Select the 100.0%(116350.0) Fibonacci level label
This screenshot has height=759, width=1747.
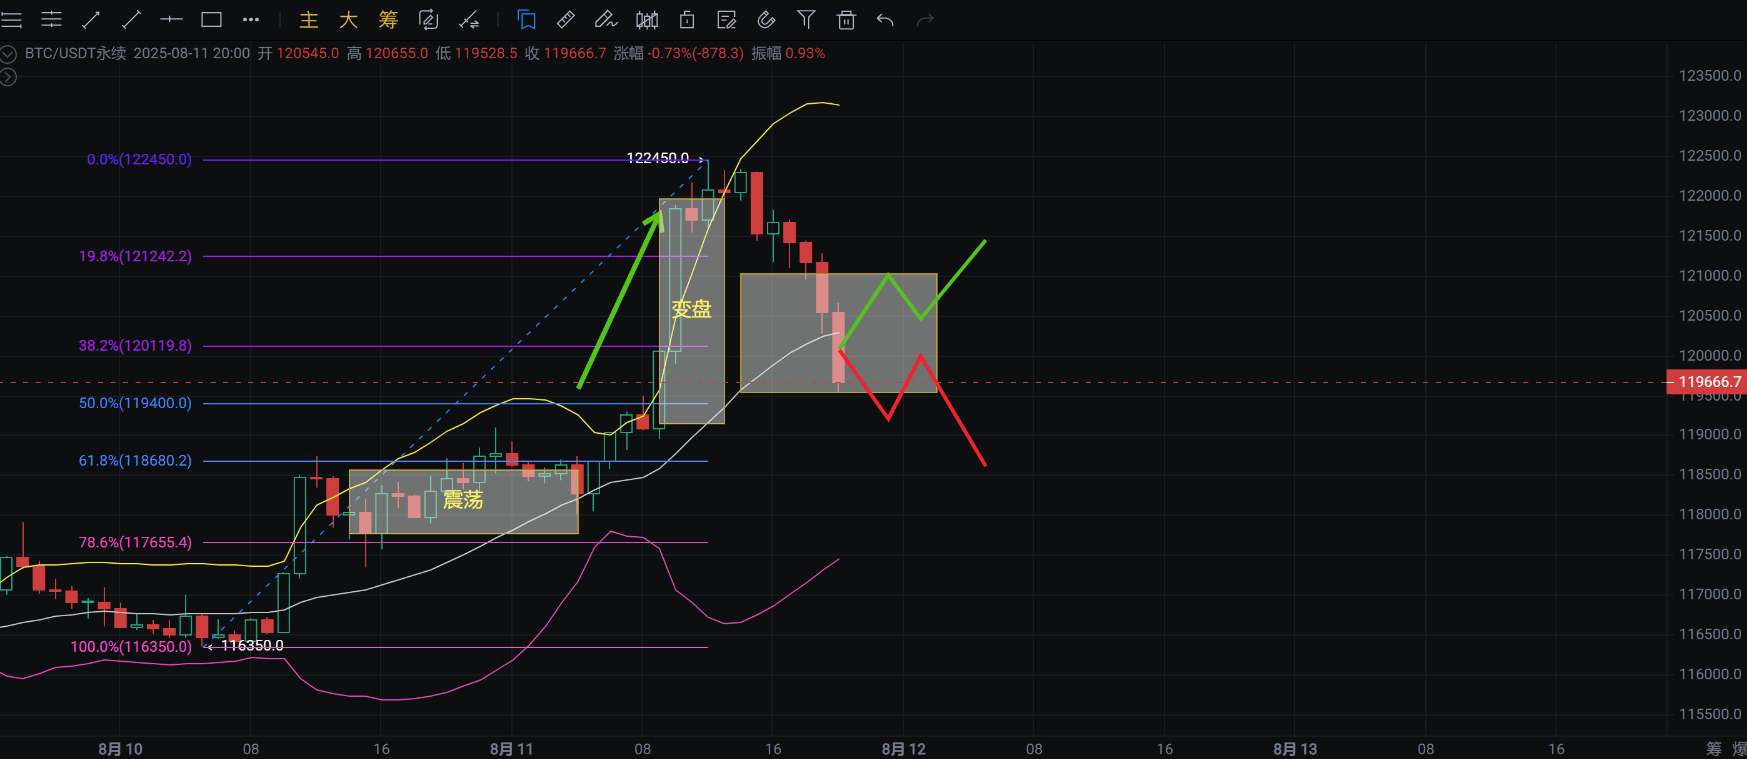pyautogui.click(x=131, y=646)
